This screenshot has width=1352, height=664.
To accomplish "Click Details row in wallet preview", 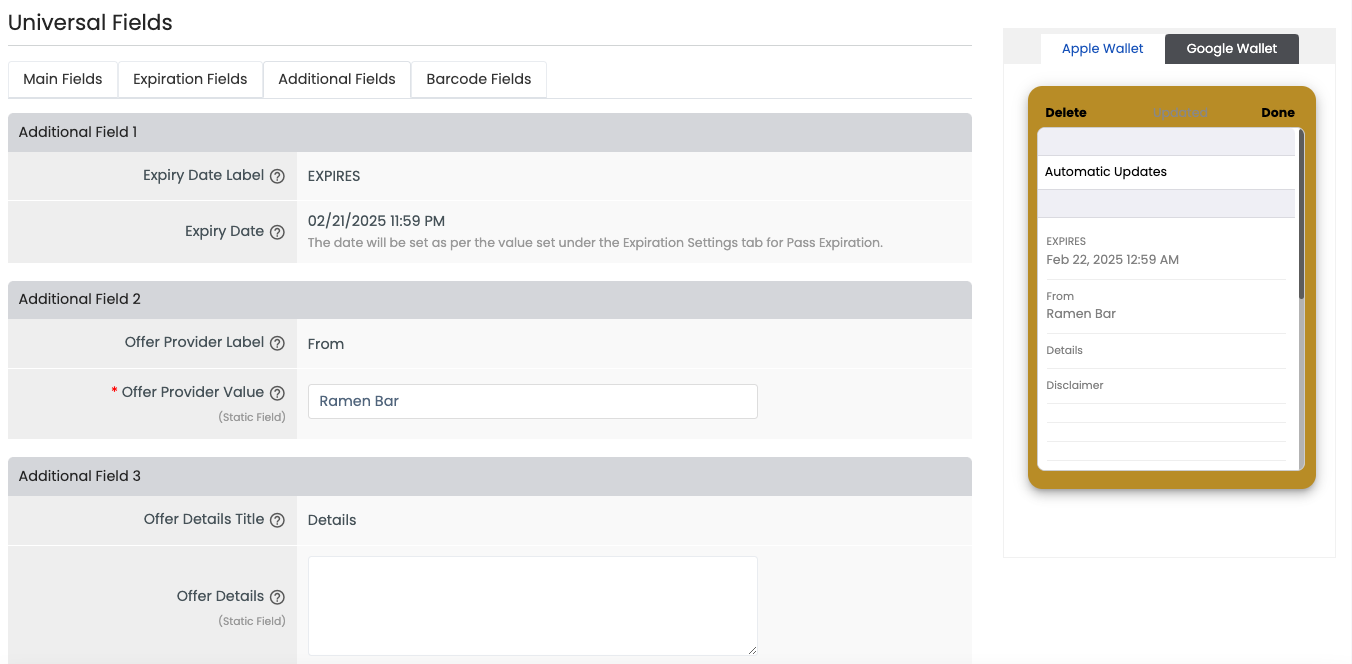I will pos(1166,351).
